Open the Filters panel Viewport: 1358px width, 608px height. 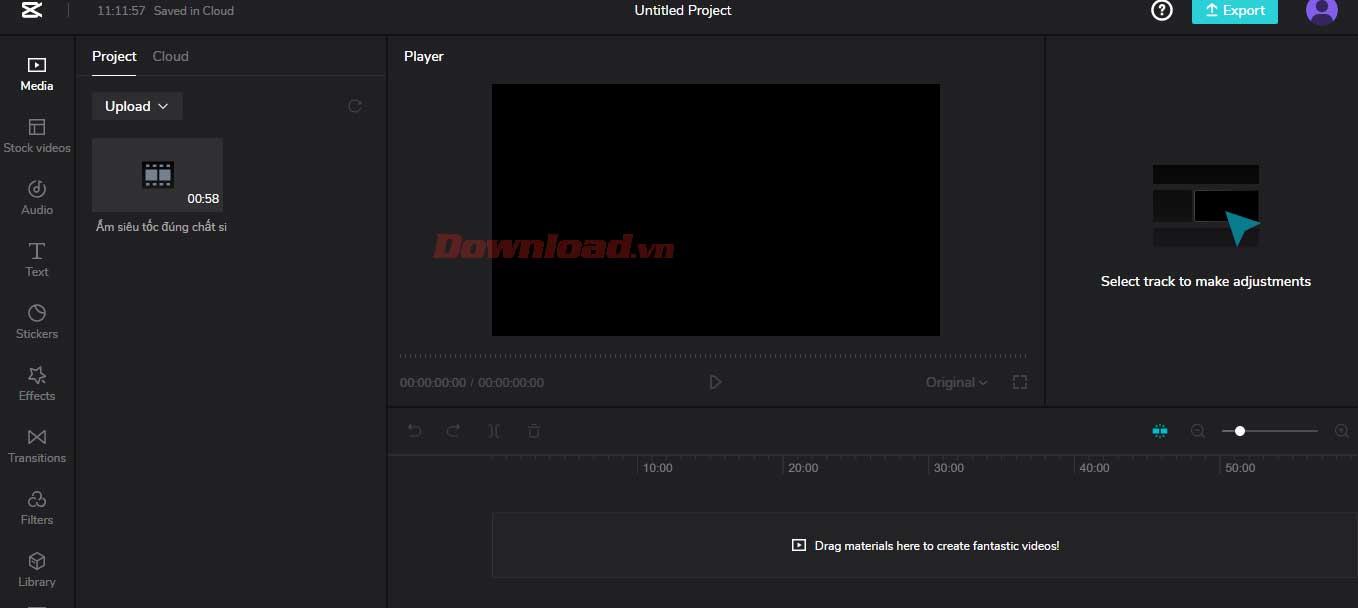(x=37, y=508)
